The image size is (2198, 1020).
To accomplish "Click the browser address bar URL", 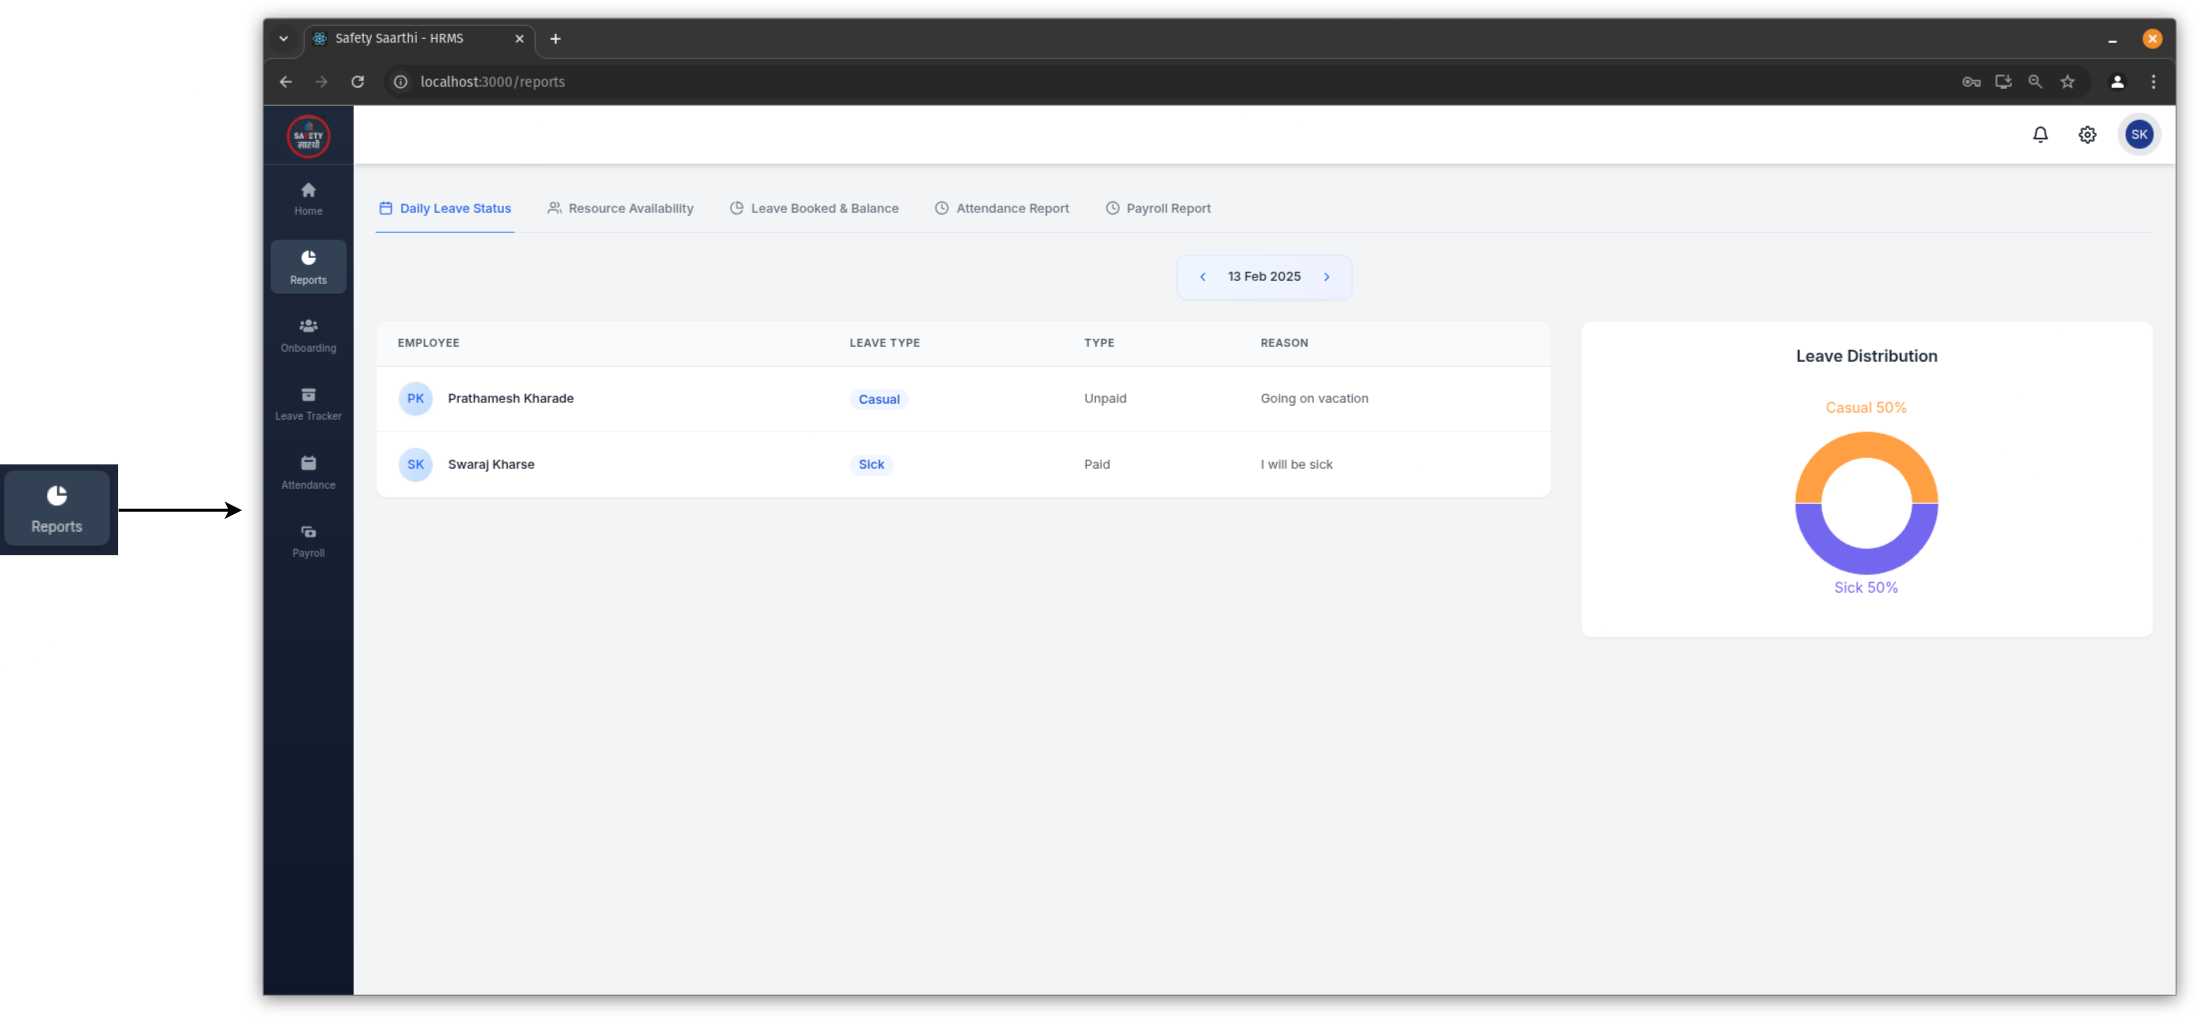I will point(492,82).
